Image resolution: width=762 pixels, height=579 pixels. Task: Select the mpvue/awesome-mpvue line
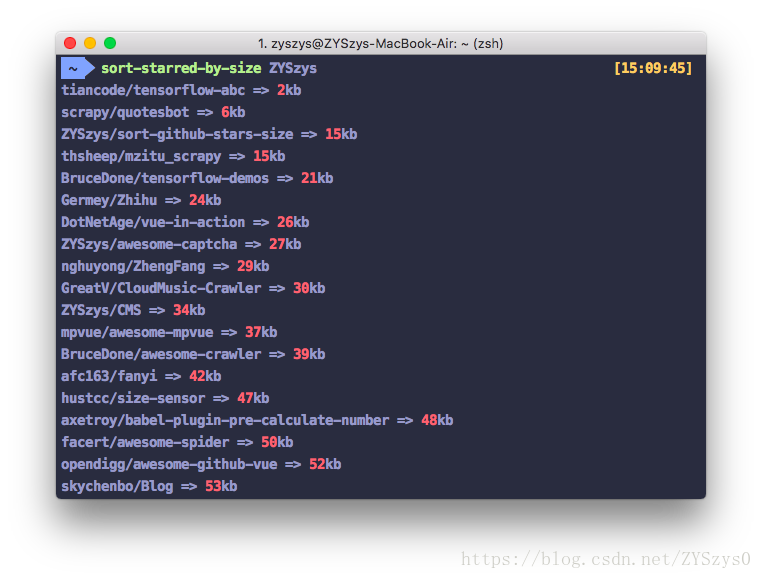[x=169, y=332]
